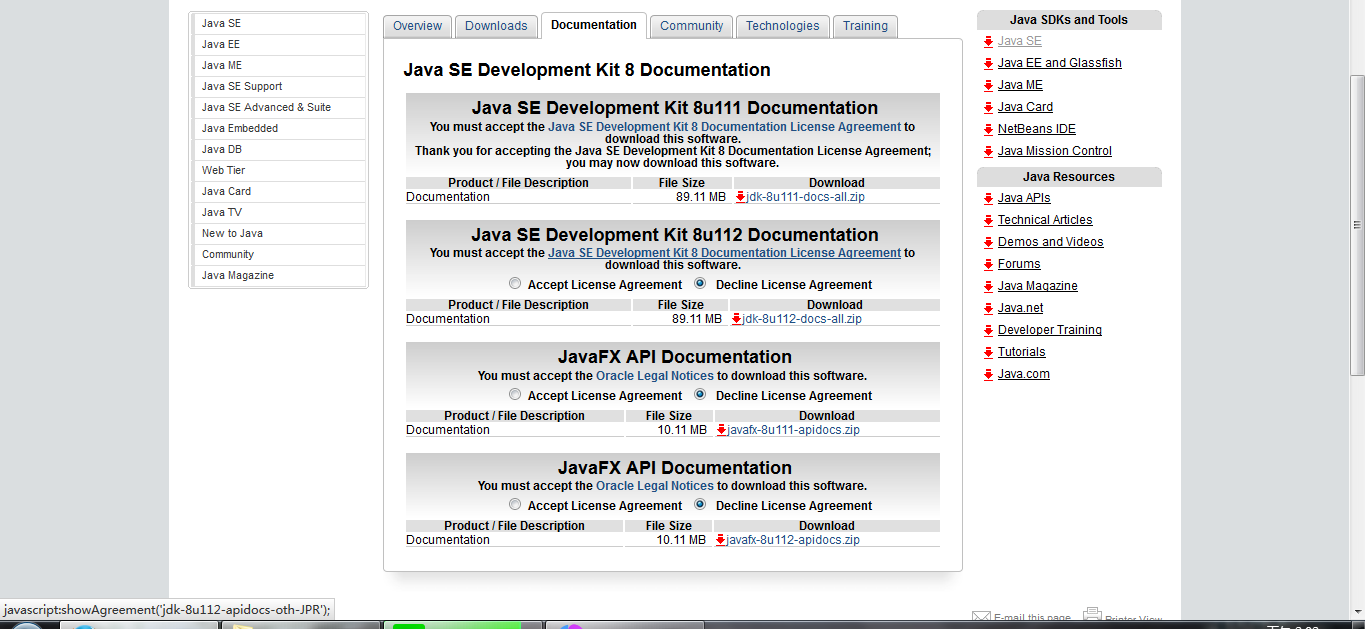Image resolution: width=1365 pixels, height=629 pixels.
Task: Click the red download arrow beside jdk-8u112-docs-all.zip
Action: point(736,319)
